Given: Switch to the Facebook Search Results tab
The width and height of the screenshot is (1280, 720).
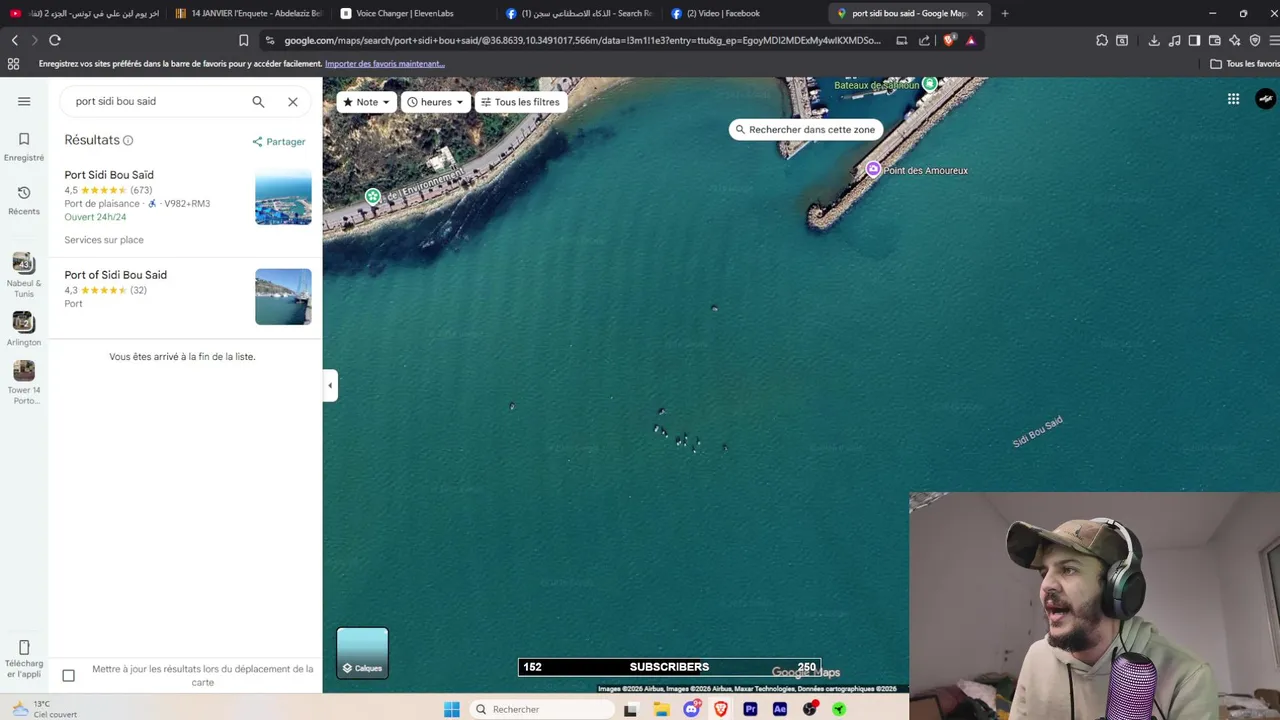Looking at the screenshot, I should pos(578,13).
